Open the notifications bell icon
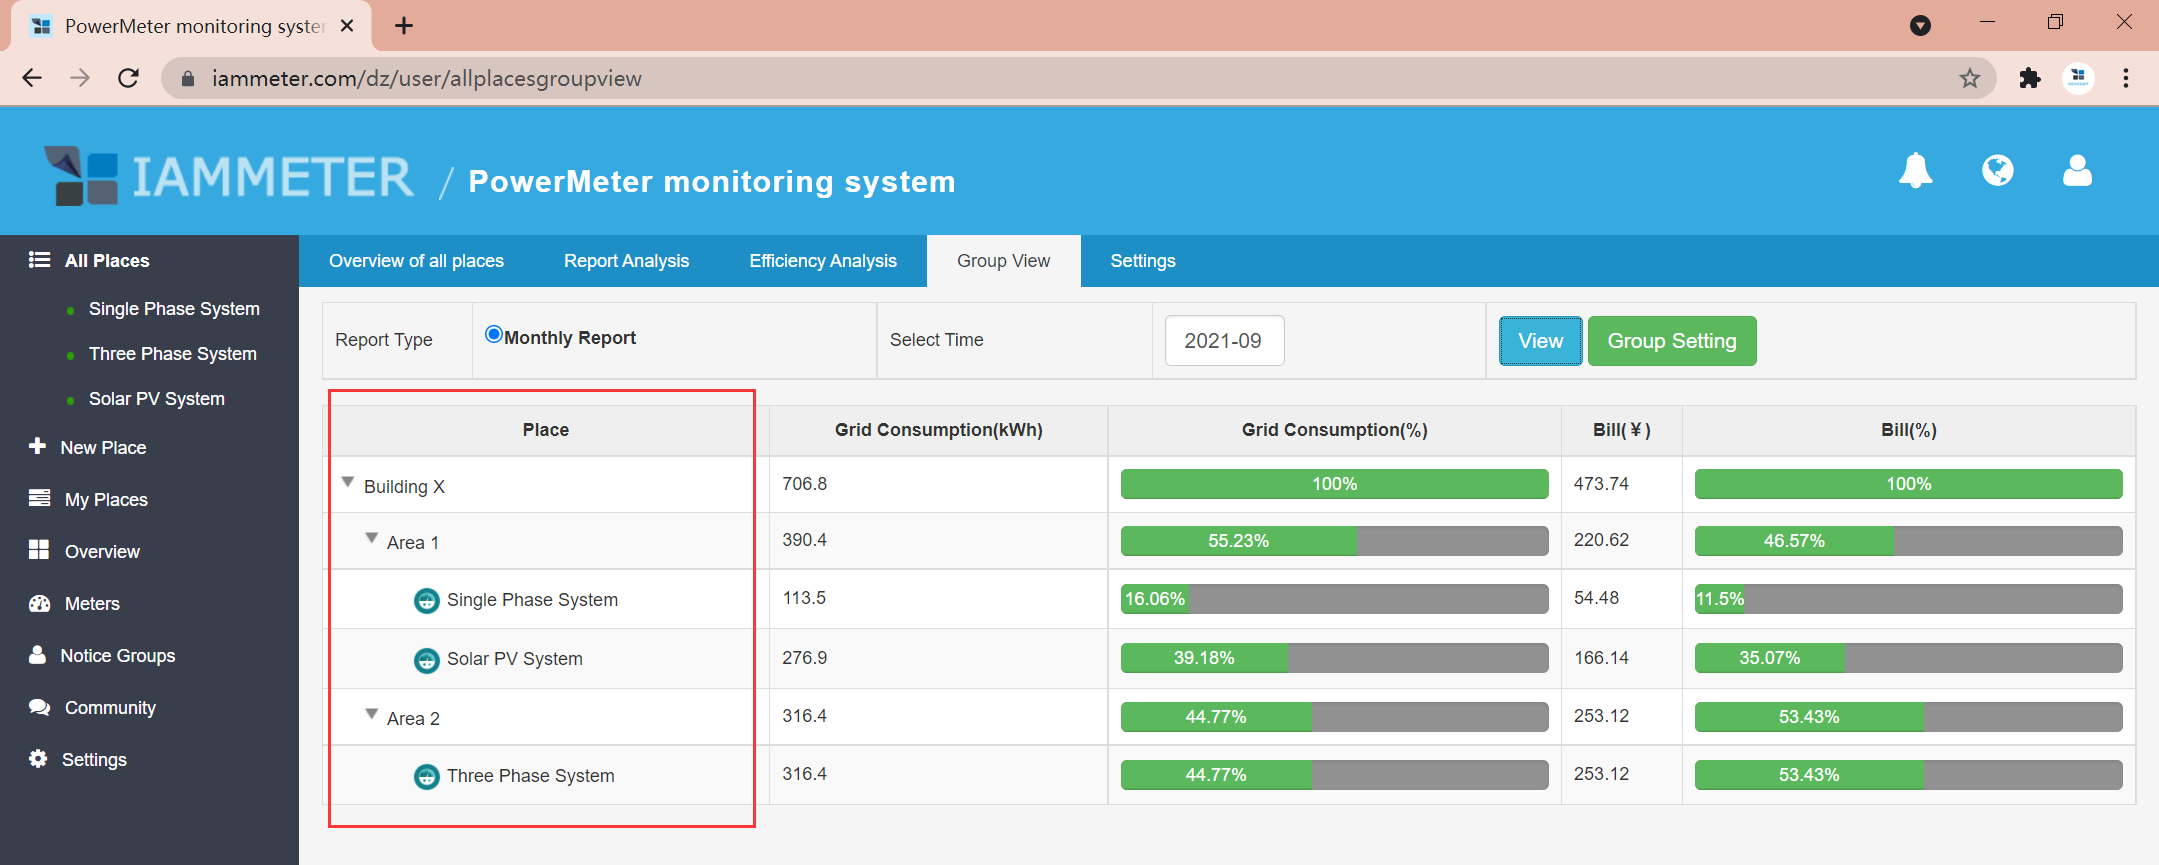The width and height of the screenshot is (2159, 865). [1915, 171]
